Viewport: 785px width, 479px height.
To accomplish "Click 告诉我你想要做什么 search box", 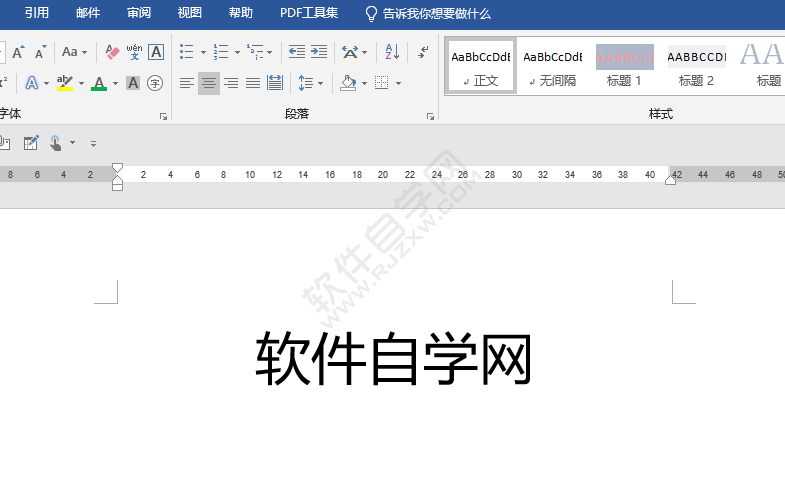I will coord(428,14).
